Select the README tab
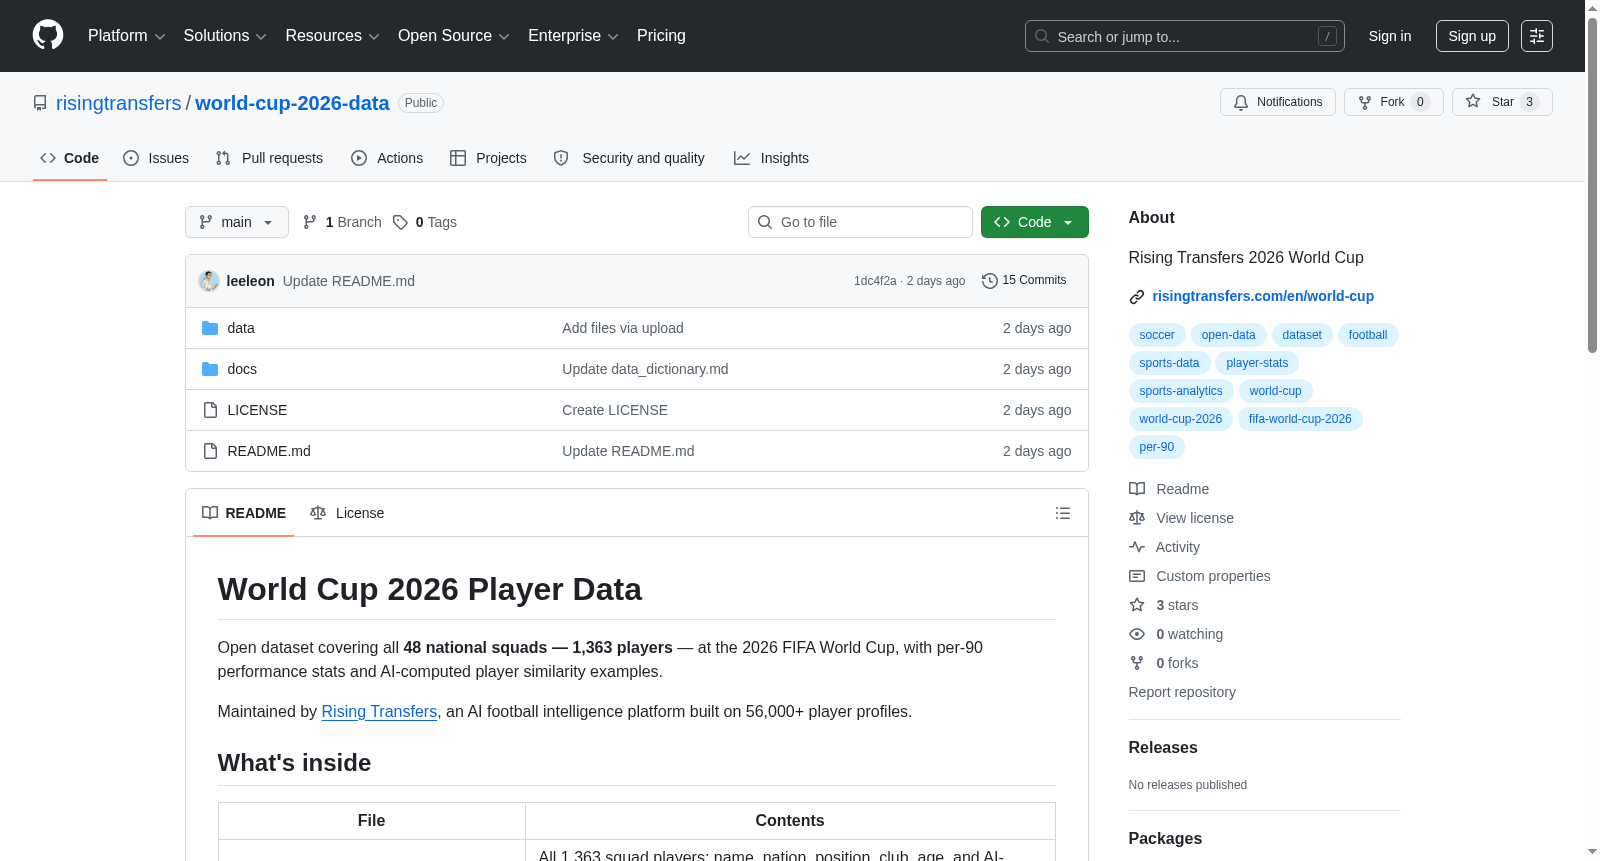The width and height of the screenshot is (1600, 861). 244,513
